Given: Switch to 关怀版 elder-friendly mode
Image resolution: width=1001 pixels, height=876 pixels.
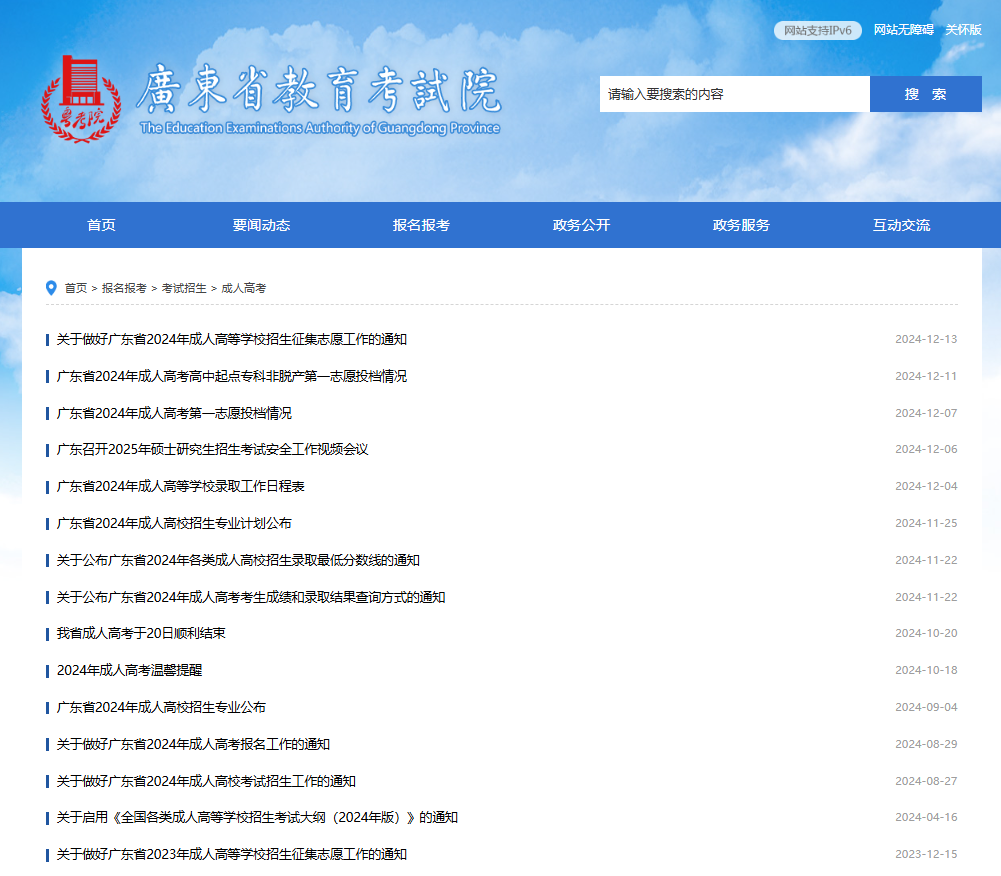Looking at the screenshot, I should click(x=966, y=30).
